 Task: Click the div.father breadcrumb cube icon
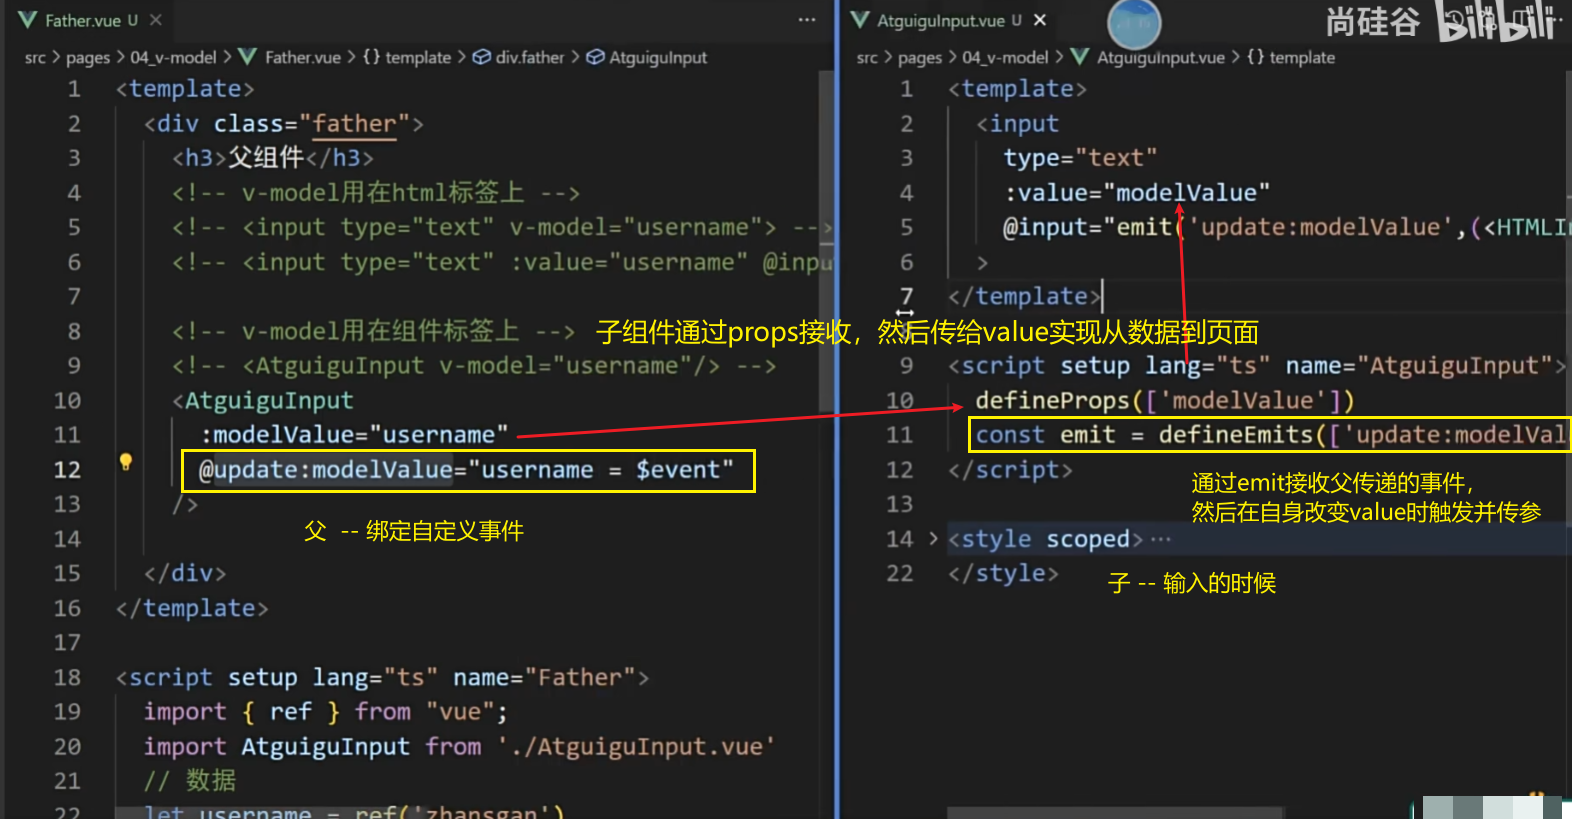(481, 57)
